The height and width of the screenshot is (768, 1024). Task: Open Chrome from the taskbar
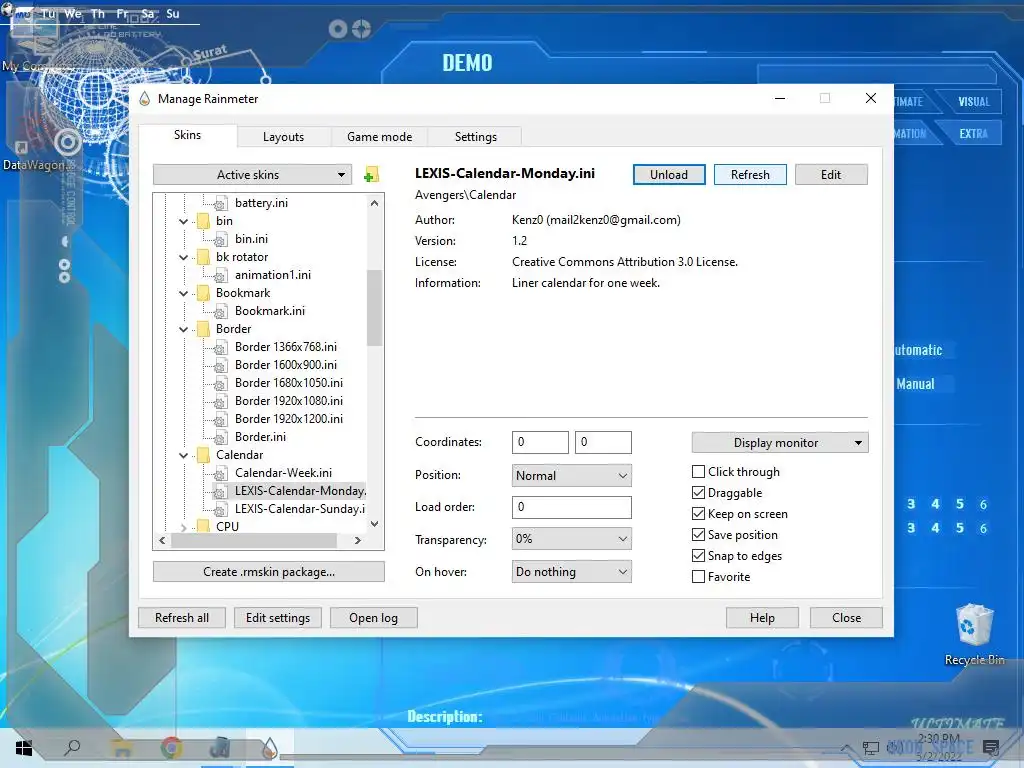coord(171,748)
